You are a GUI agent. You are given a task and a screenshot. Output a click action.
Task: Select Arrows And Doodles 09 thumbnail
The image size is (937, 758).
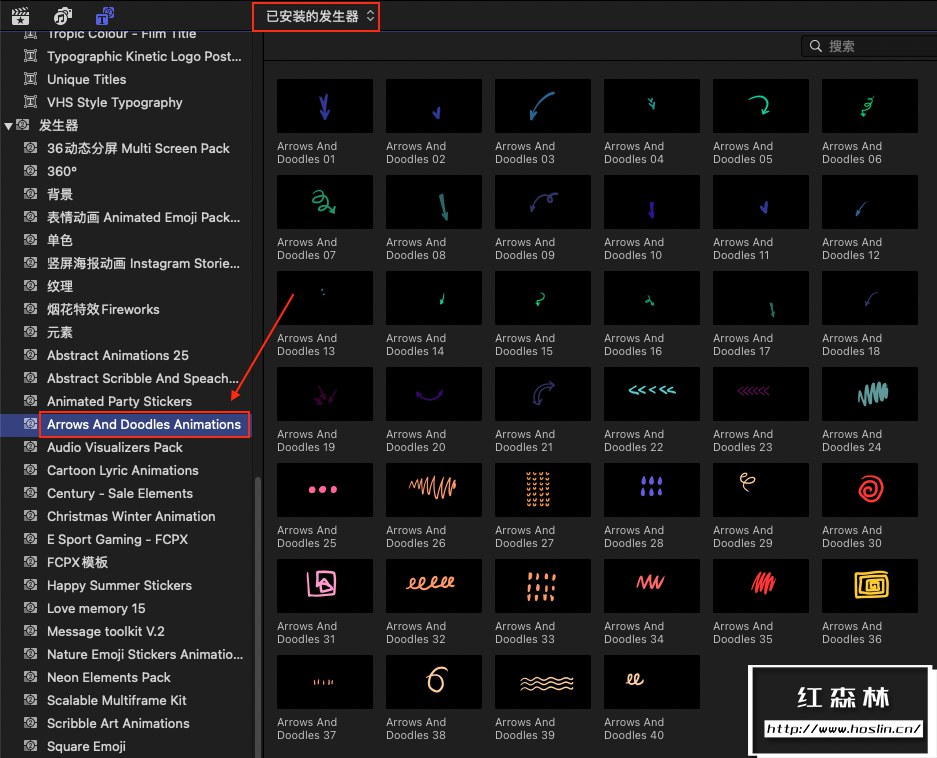(543, 202)
